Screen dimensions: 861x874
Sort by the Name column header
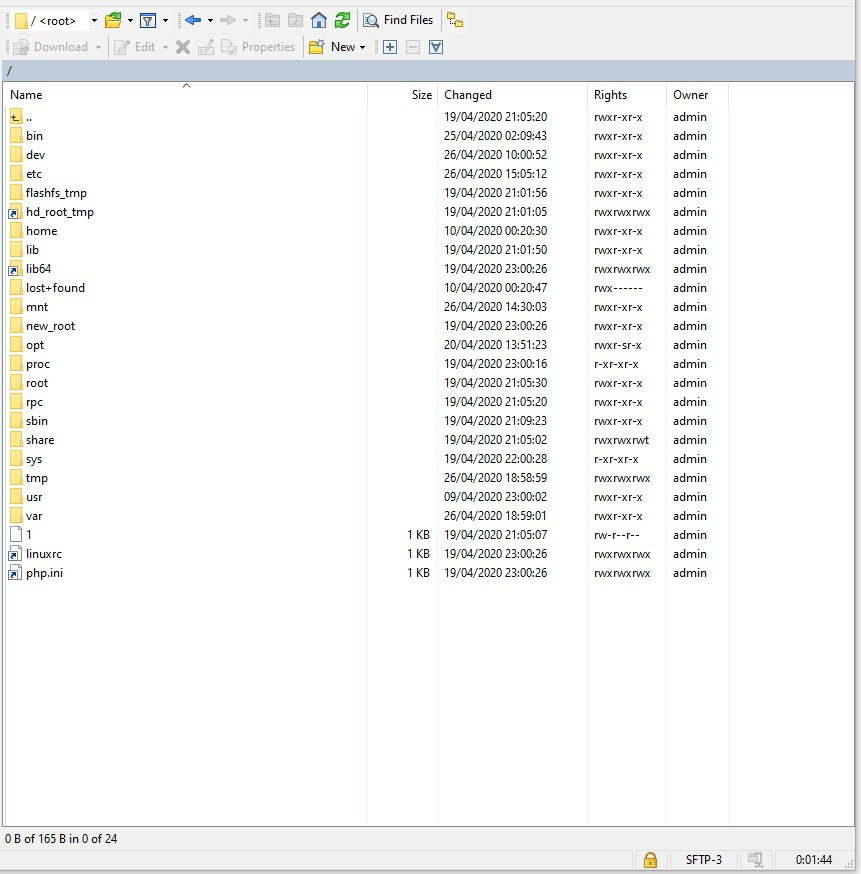click(186, 94)
